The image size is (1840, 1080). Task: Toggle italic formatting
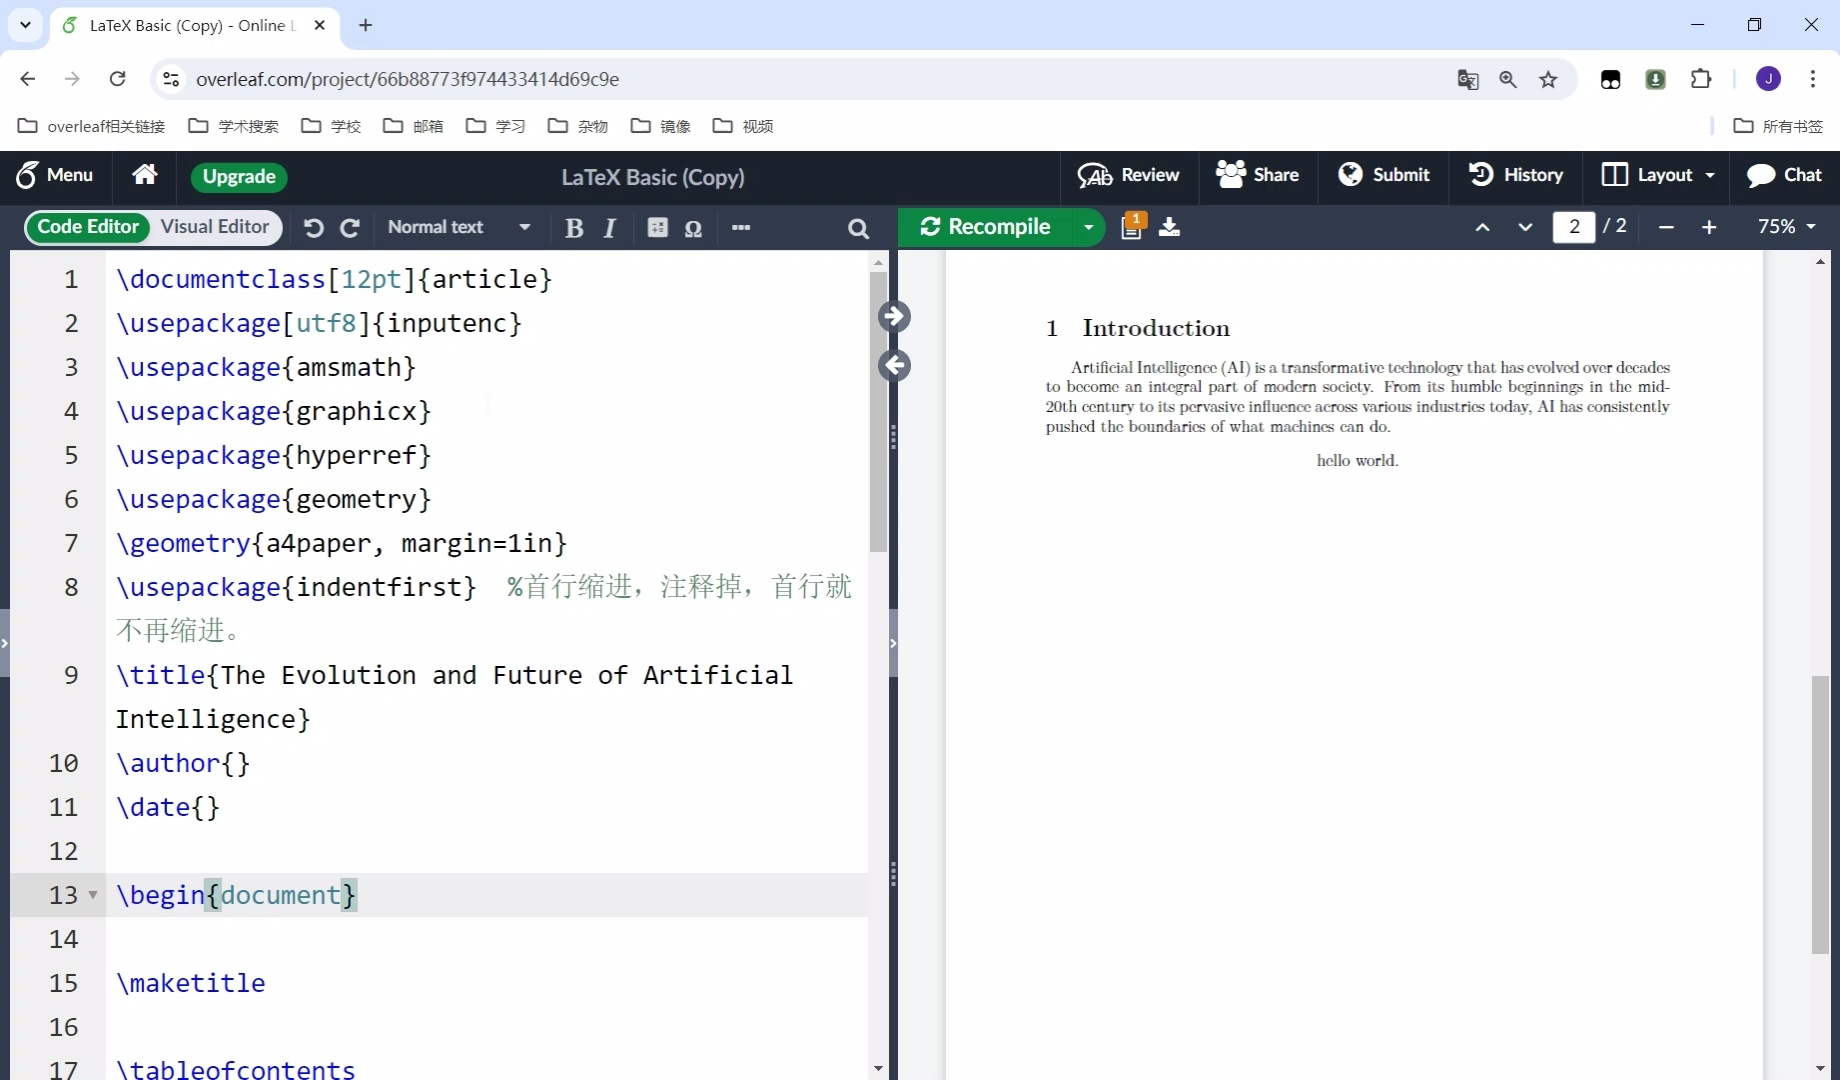pos(609,228)
